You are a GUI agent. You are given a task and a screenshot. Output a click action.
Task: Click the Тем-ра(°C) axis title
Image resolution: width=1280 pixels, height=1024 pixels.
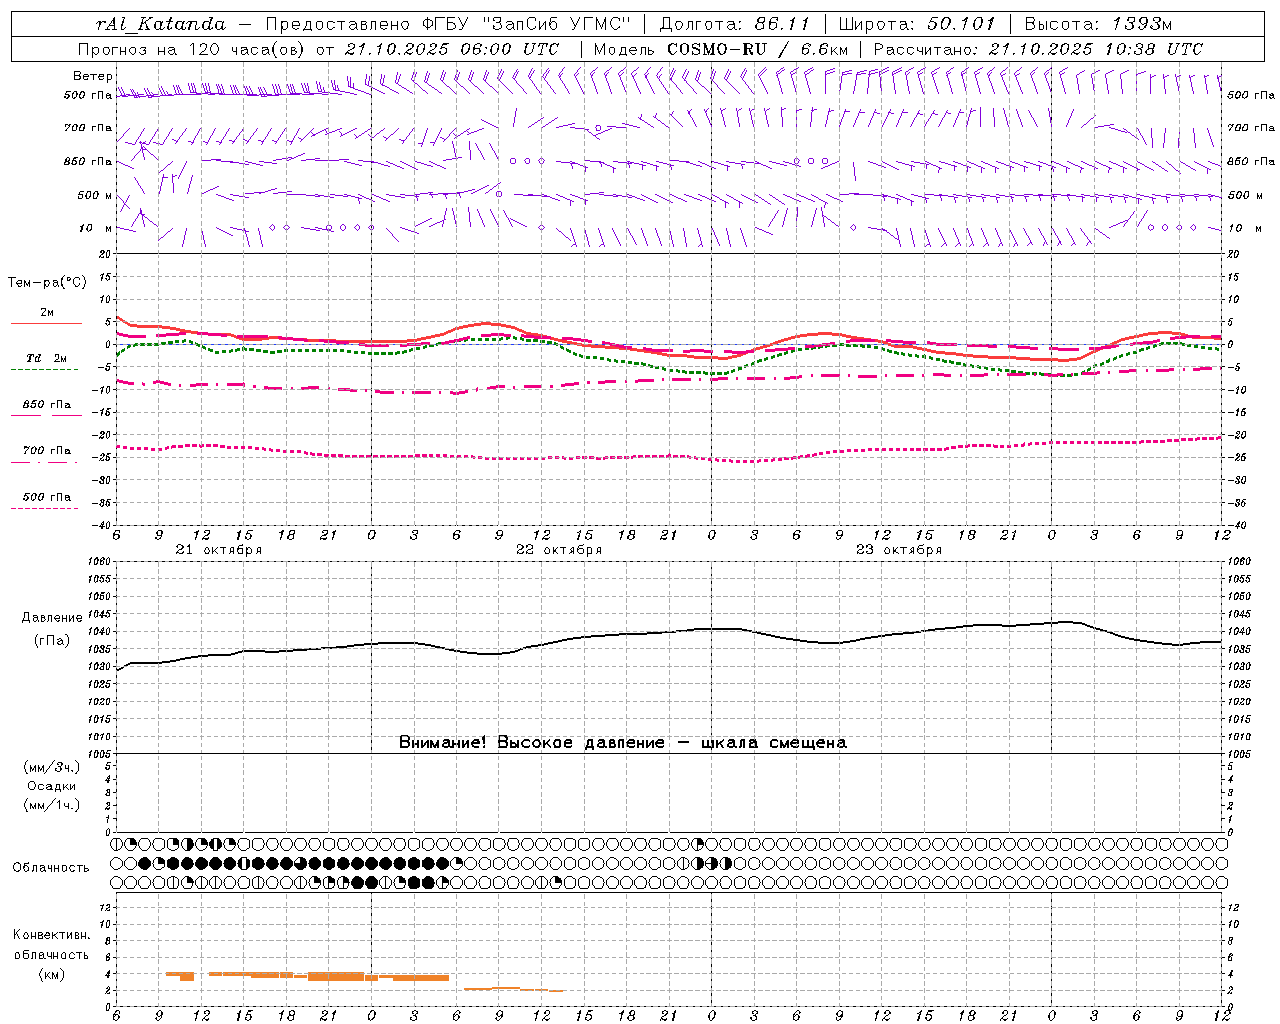(47, 283)
